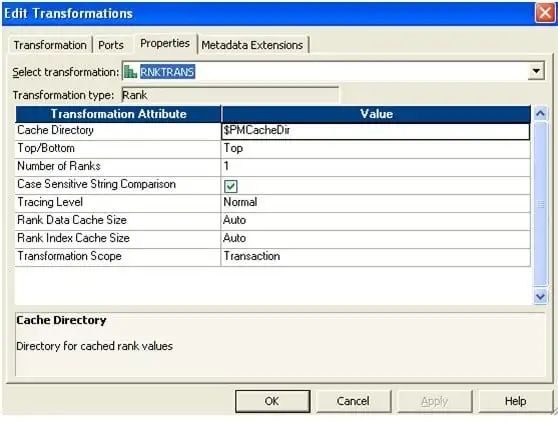The height and width of the screenshot is (422, 558).
Task: Edit the $PMCacheDir cache directory value
Action: click(375, 131)
